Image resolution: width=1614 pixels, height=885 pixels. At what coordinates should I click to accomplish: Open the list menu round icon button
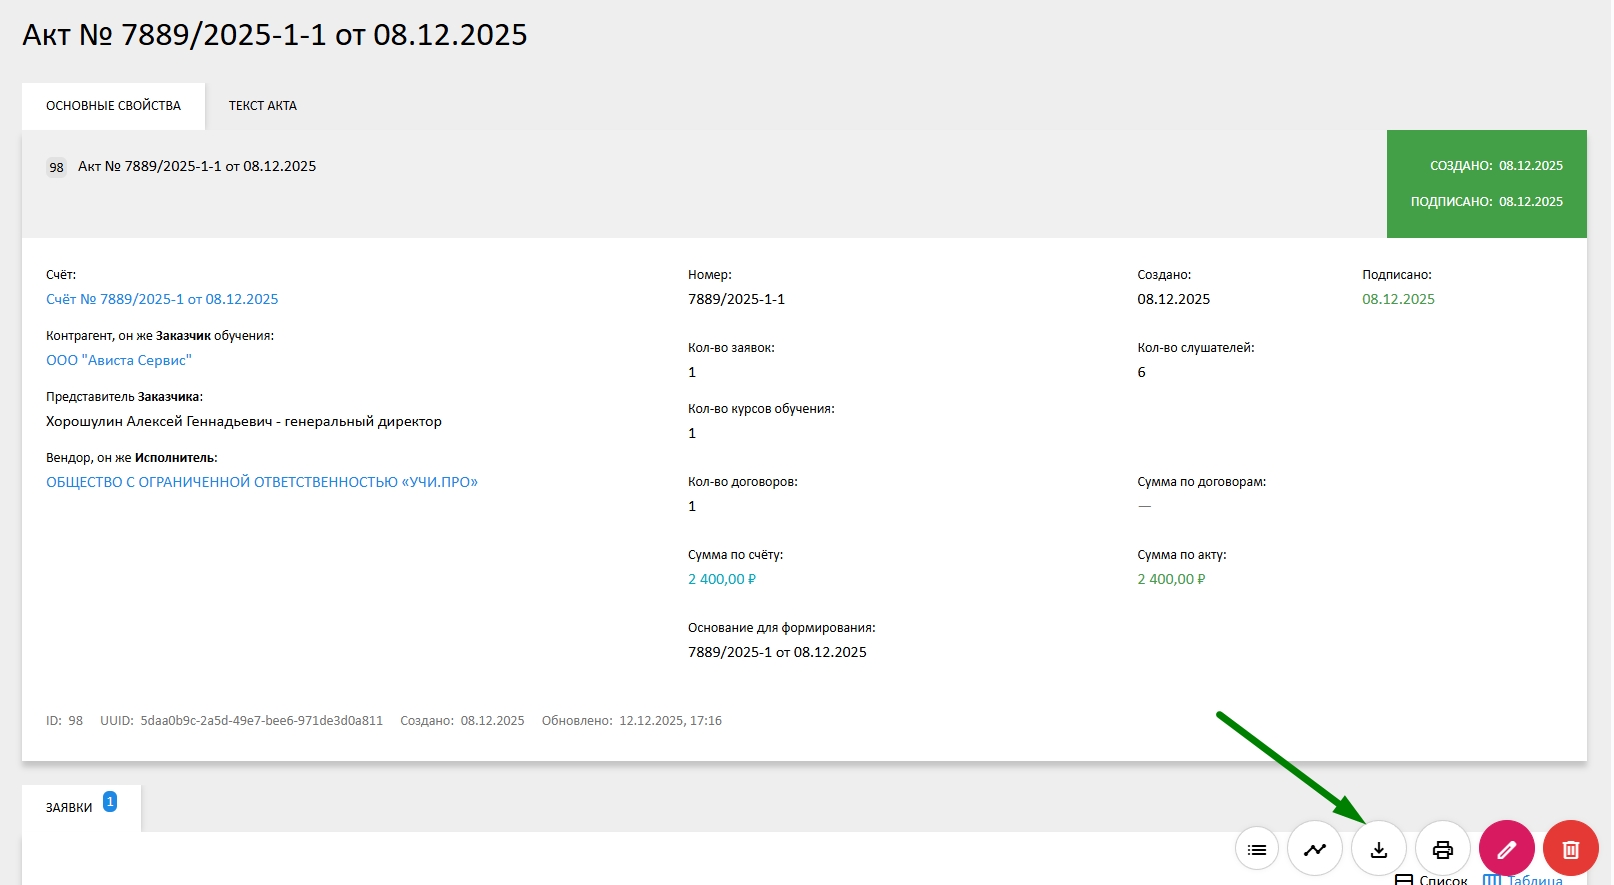[1257, 849]
